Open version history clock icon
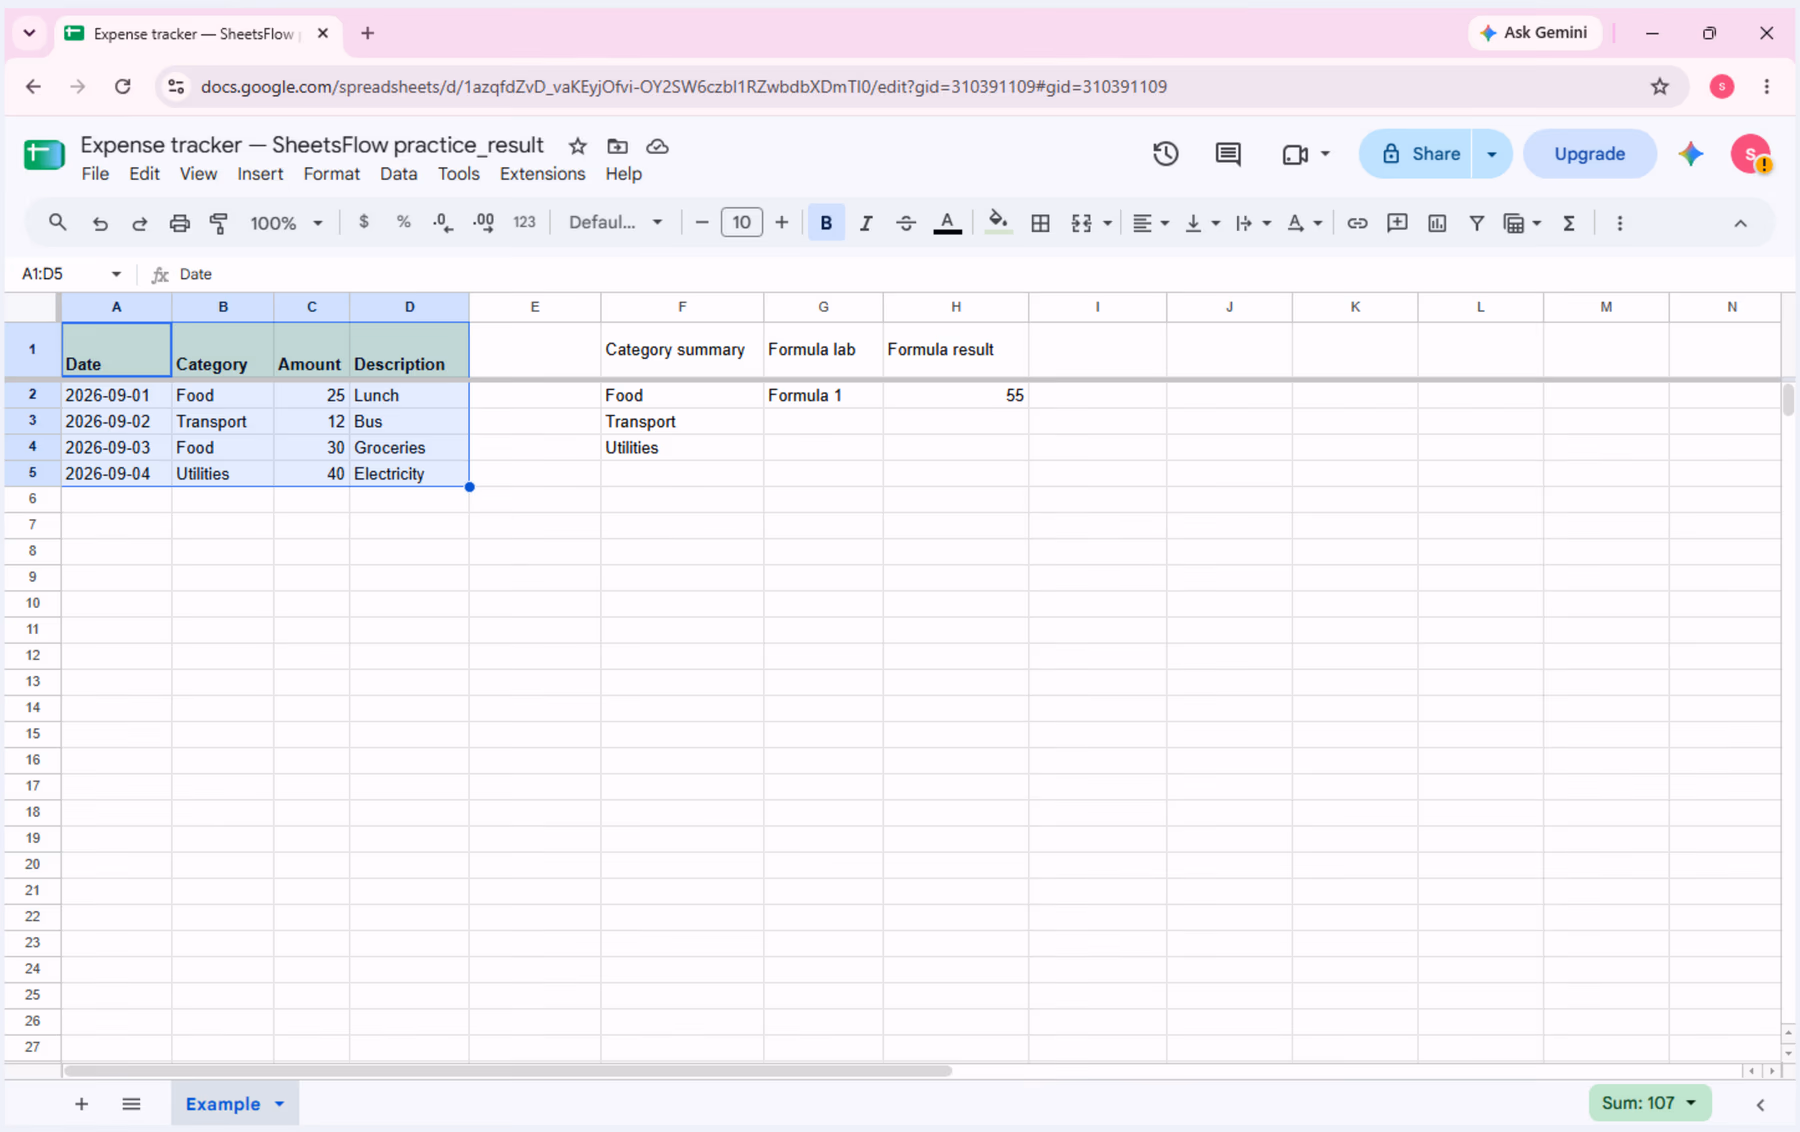The image size is (1800, 1132). pyautogui.click(x=1166, y=154)
